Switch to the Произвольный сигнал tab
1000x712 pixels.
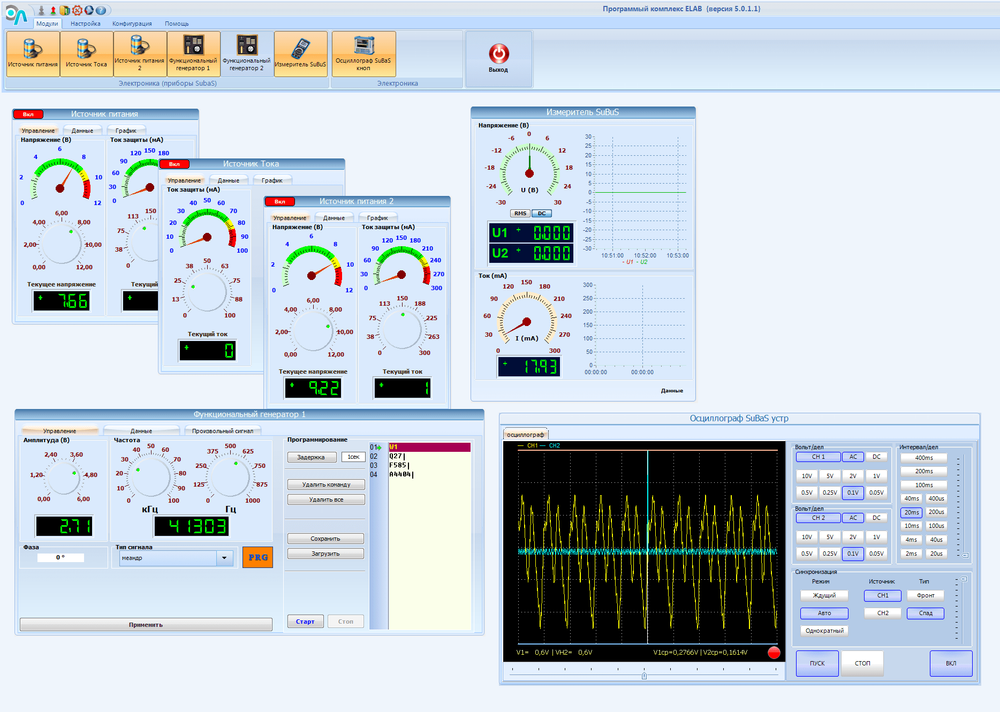[220, 430]
